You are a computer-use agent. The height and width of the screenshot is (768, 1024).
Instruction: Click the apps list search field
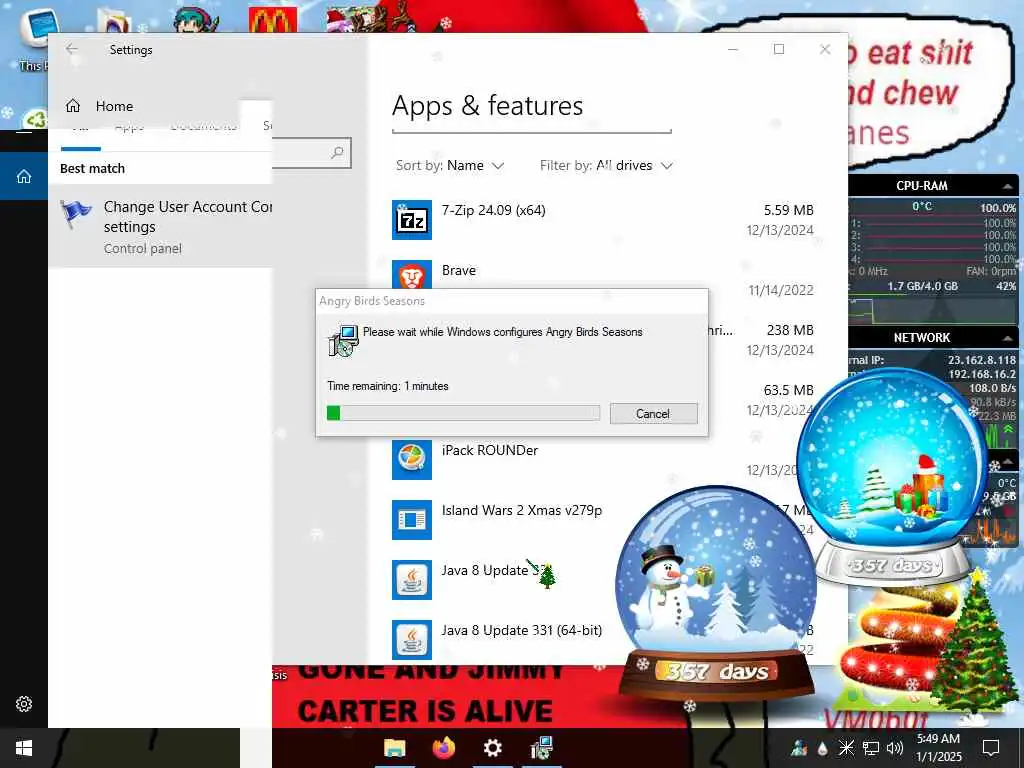532,131
